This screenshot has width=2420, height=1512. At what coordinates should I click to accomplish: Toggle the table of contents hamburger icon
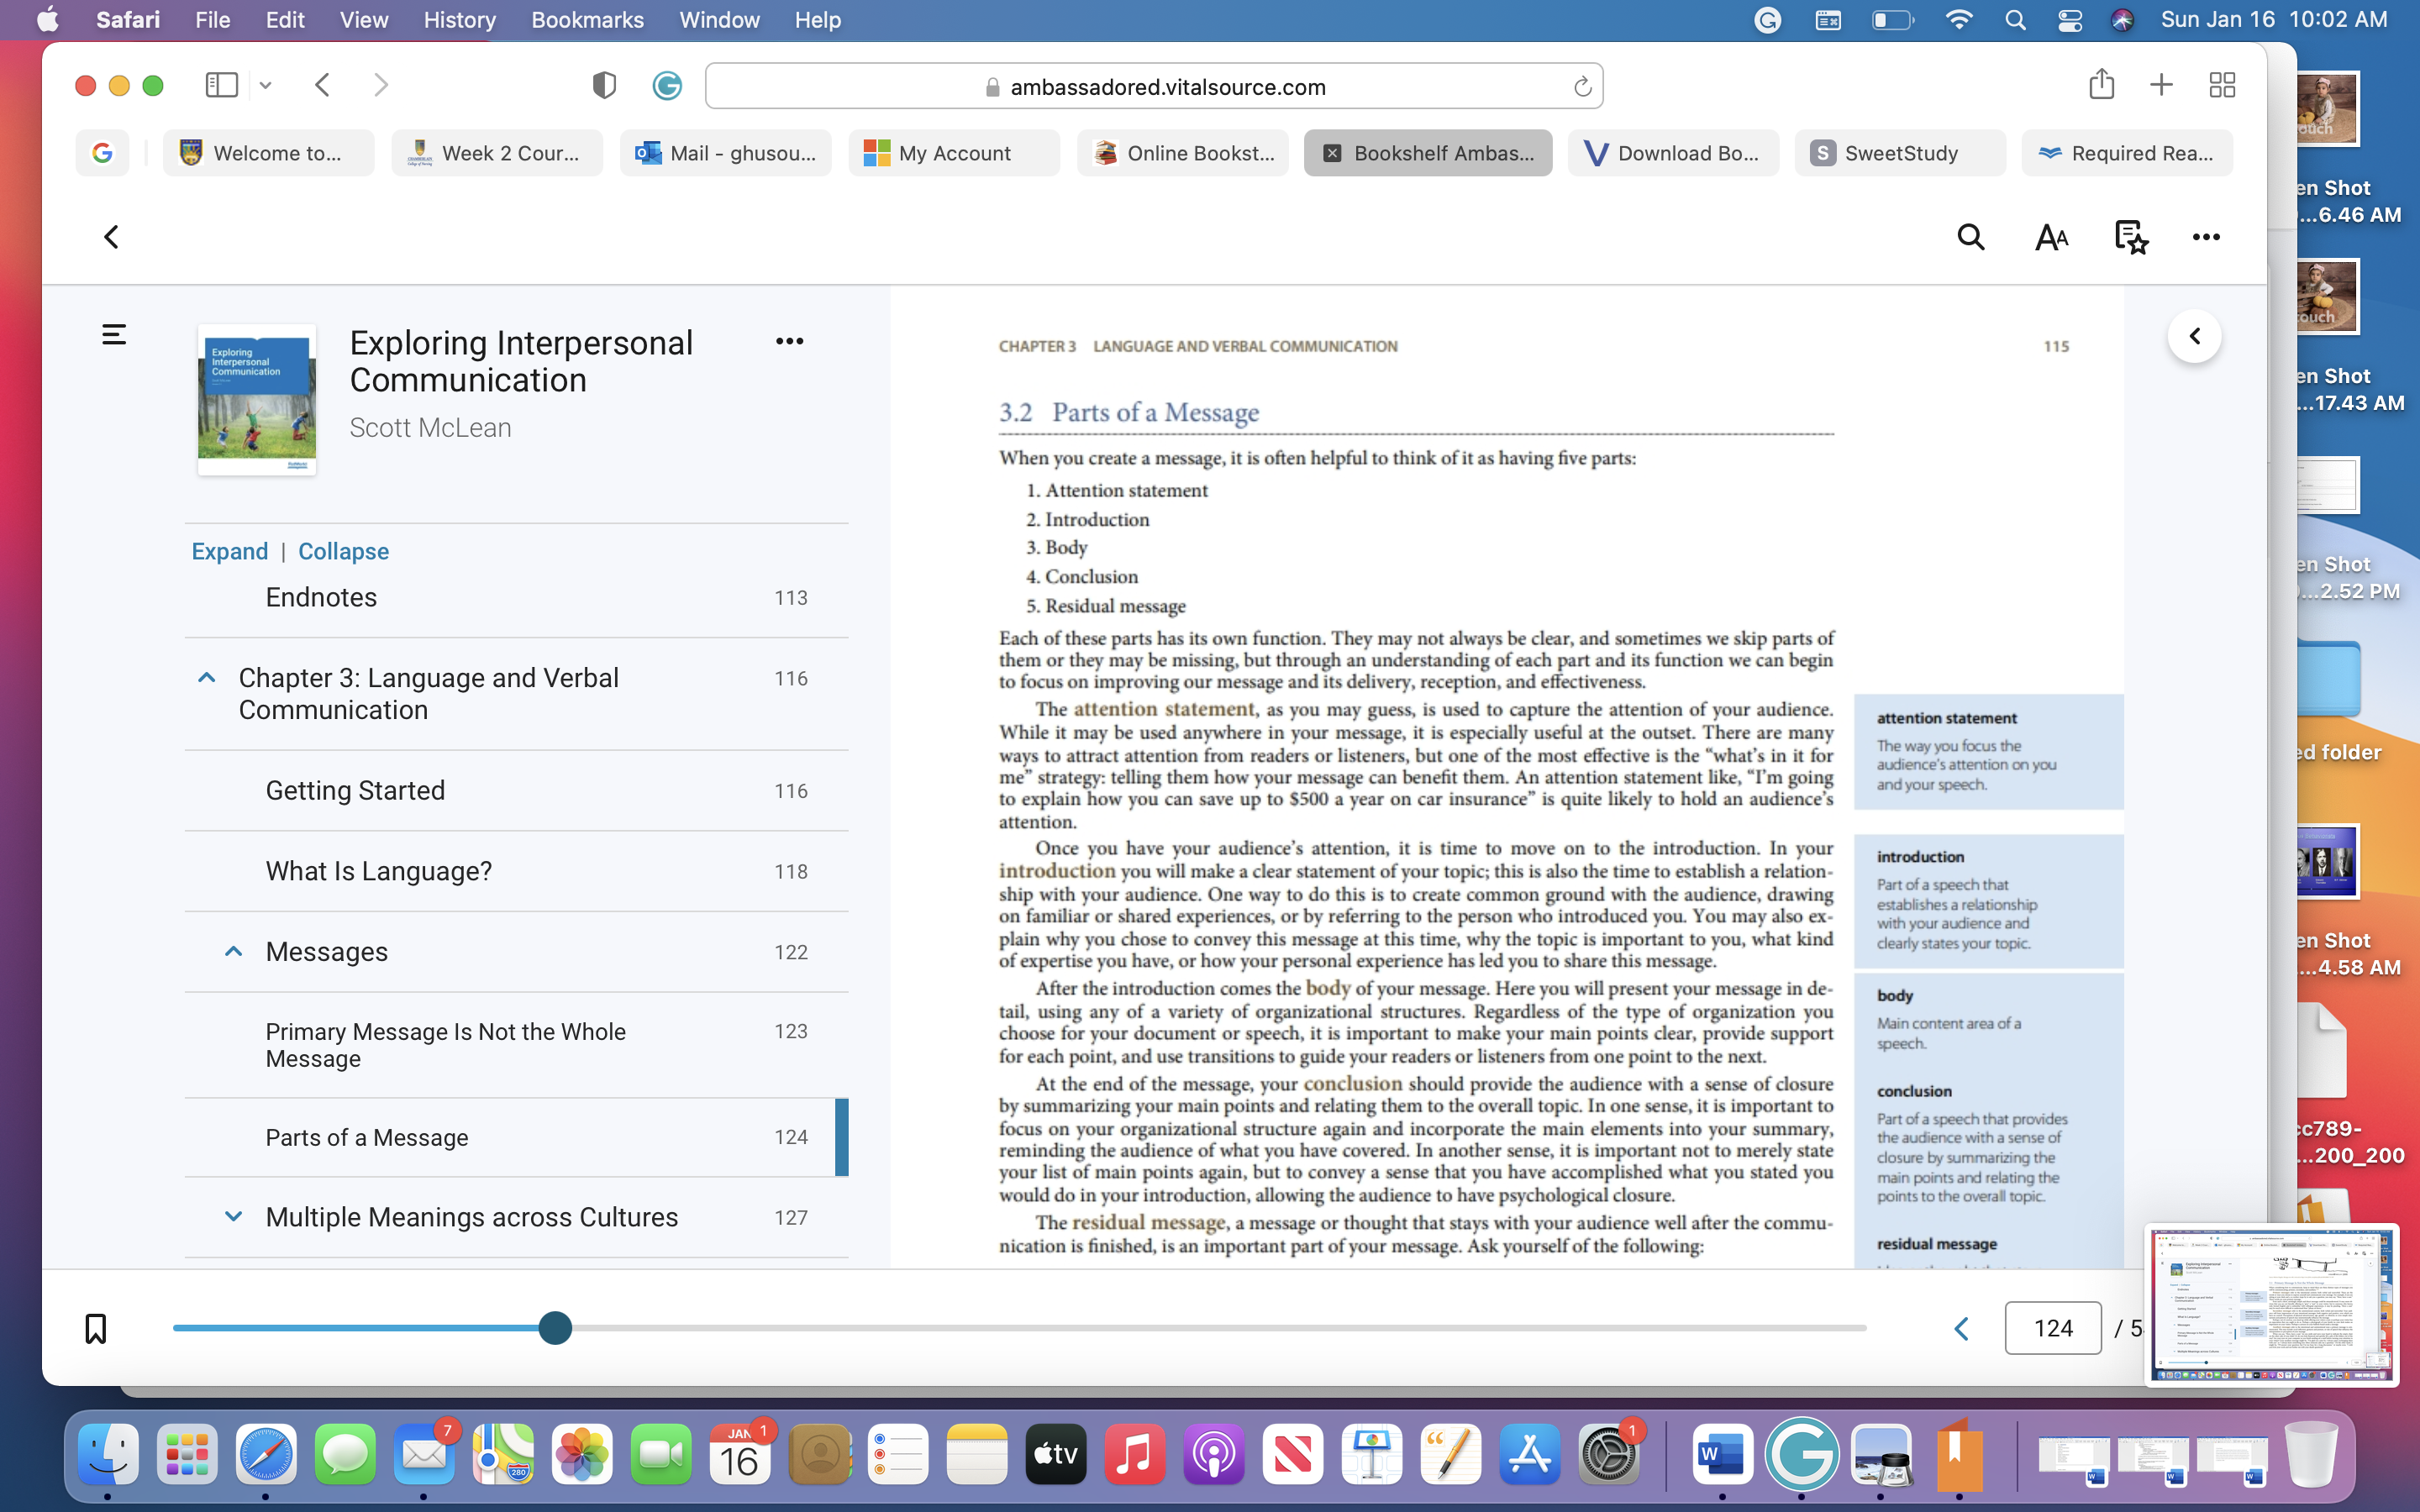point(114,334)
